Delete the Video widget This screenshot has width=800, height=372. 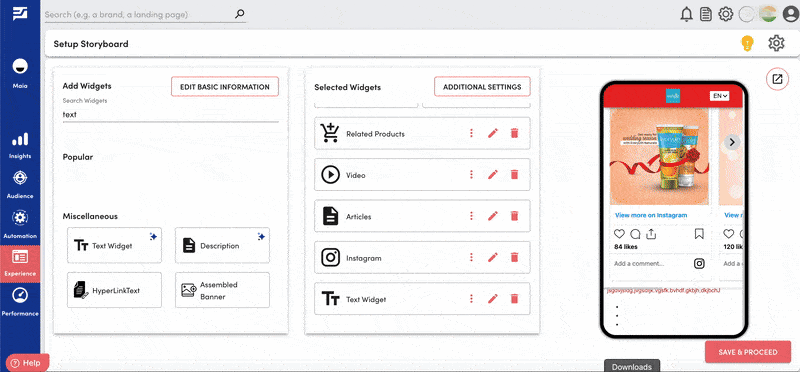[x=514, y=175]
